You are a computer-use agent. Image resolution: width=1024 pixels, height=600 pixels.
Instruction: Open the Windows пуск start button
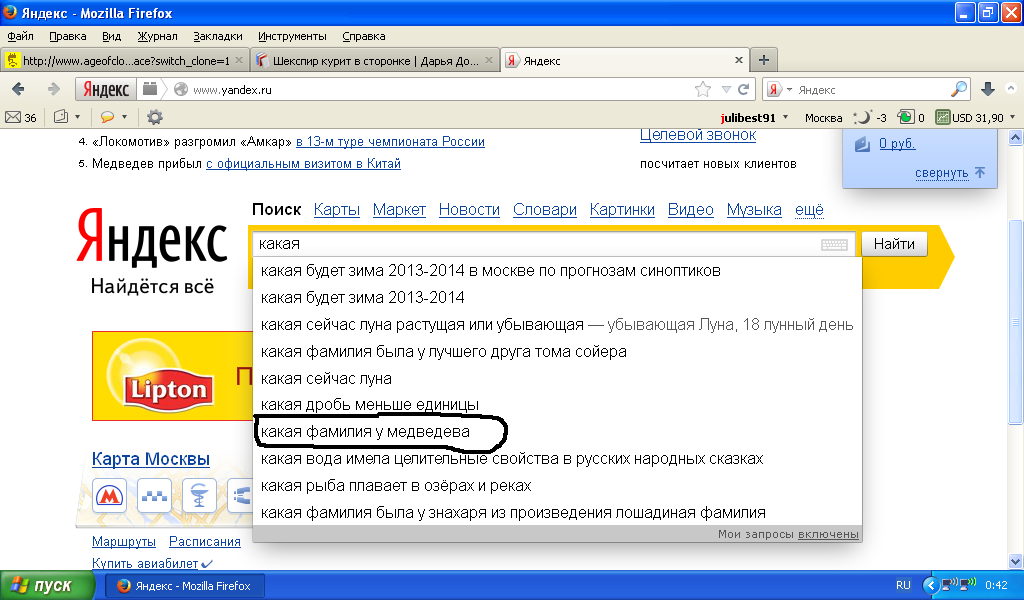[x=47, y=586]
